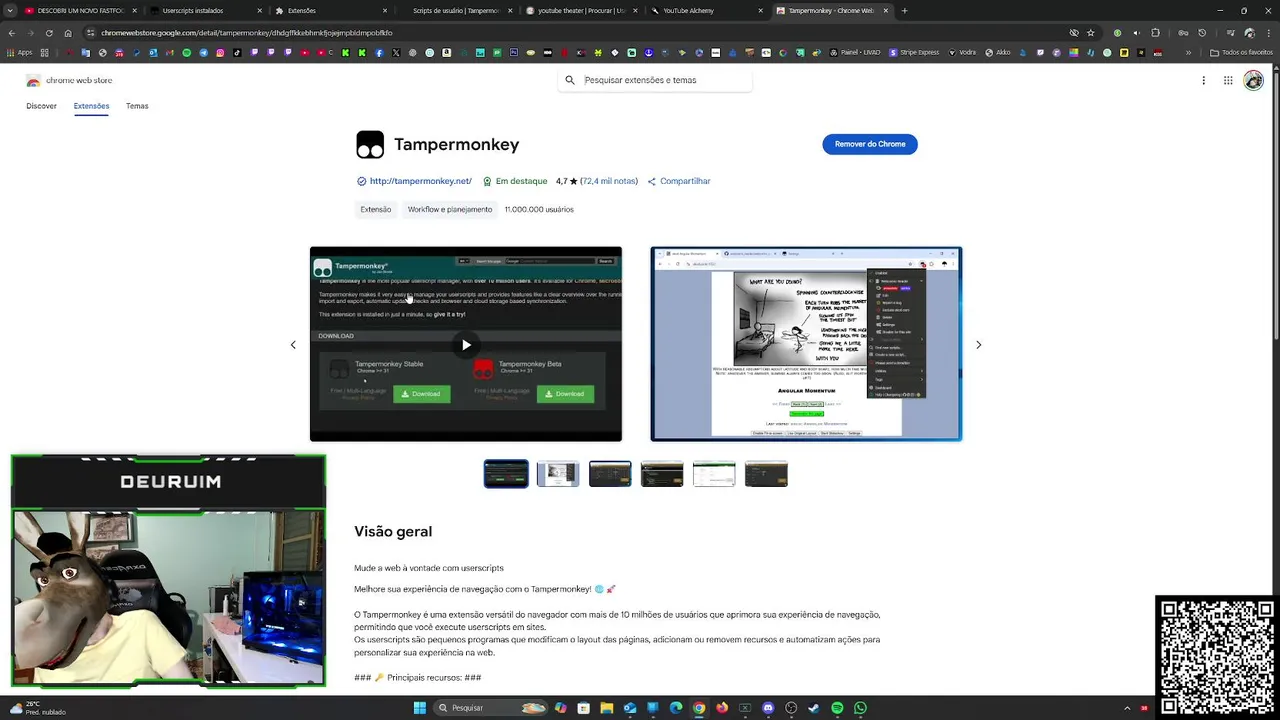Reload the page using browser refresh icon
Viewport: 1280px width, 720px height.
pyautogui.click(x=49, y=33)
